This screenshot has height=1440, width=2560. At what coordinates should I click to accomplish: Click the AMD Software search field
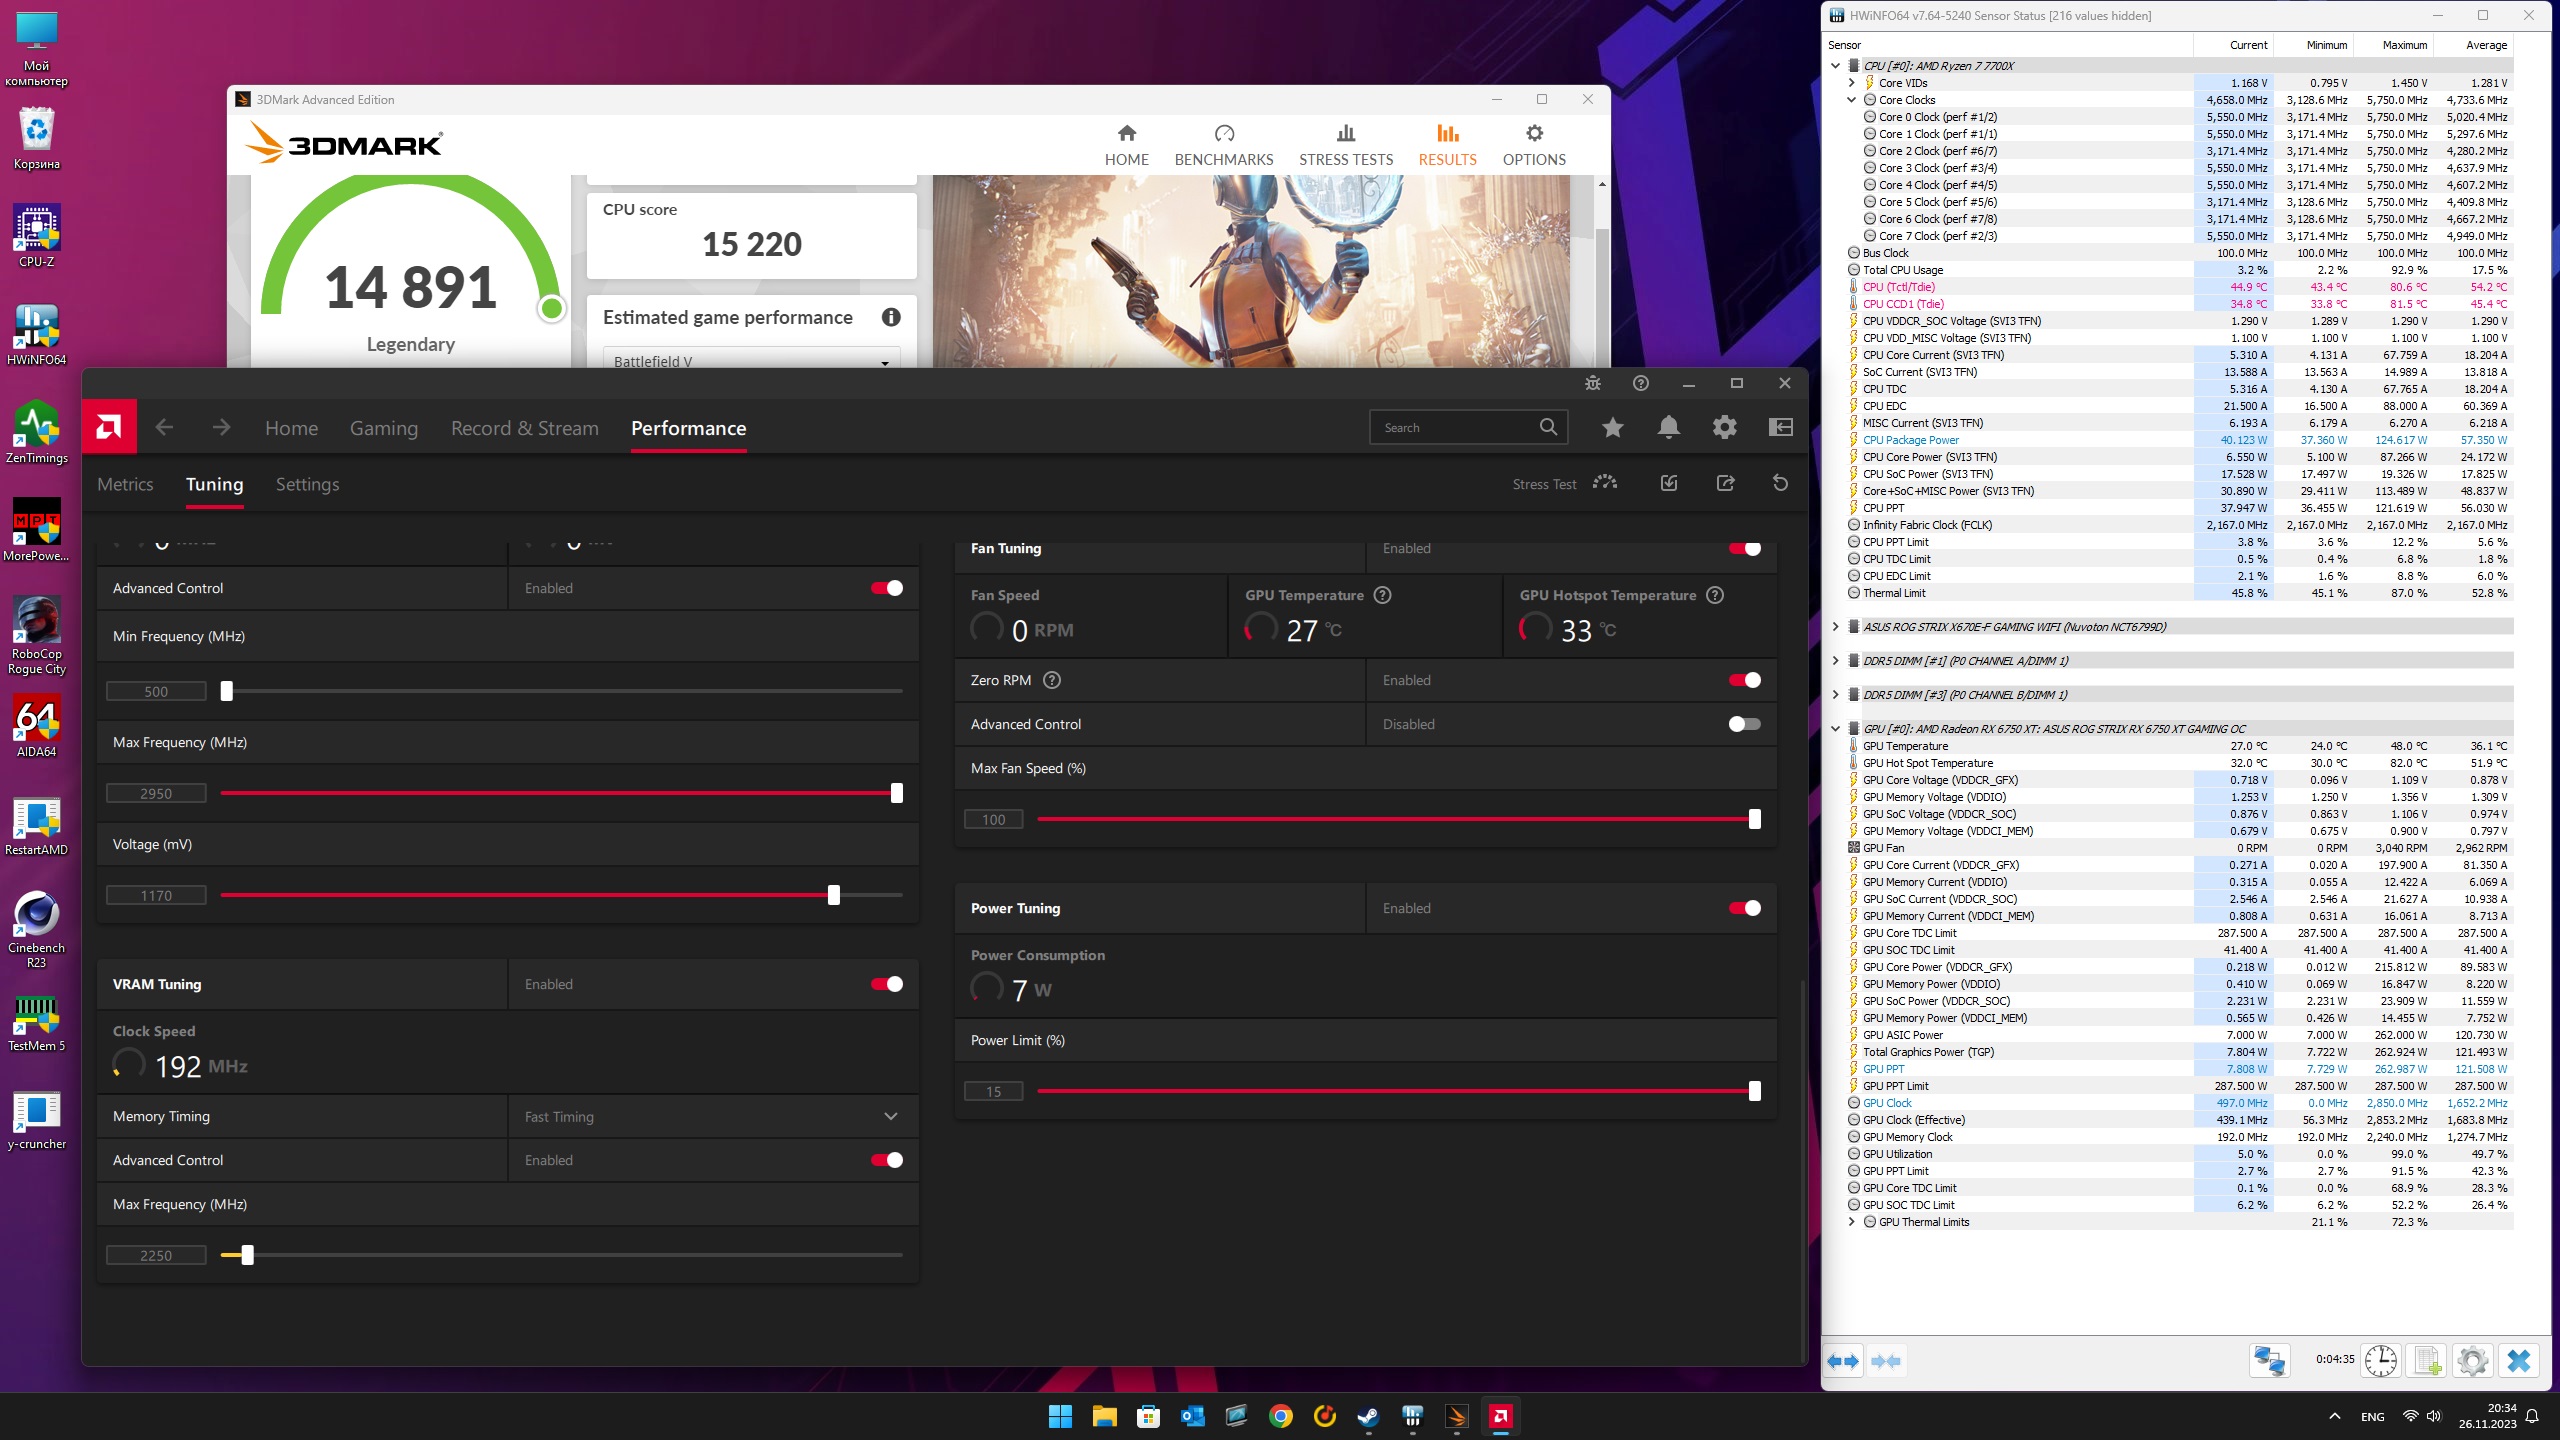(x=1455, y=428)
